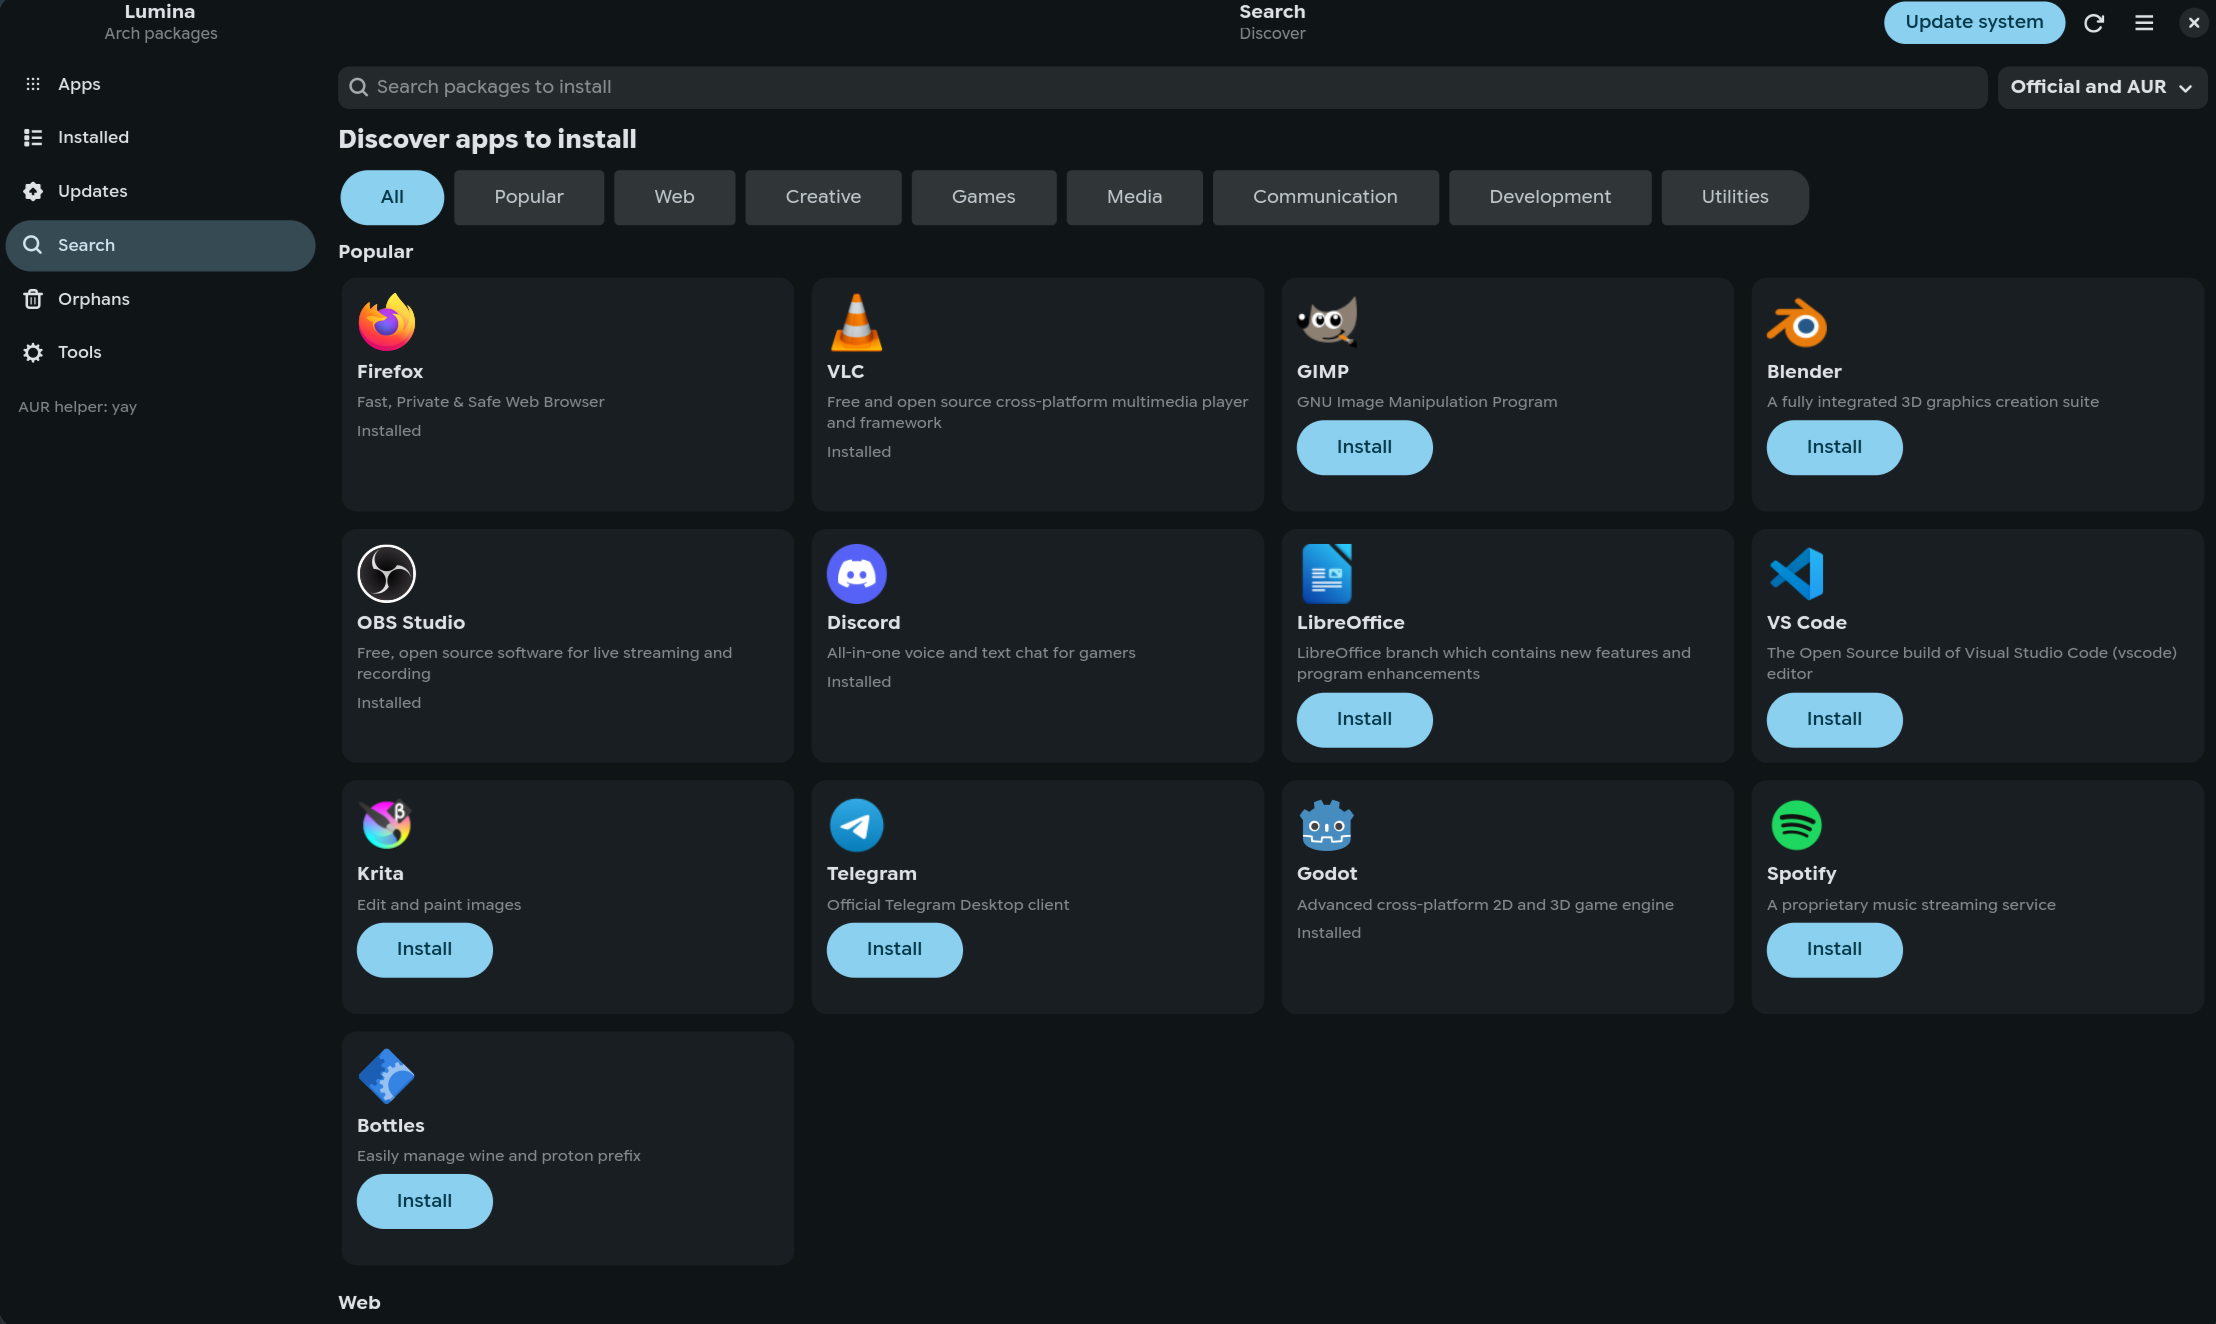
Task: Open Updates in the sidebar
Action: click(x=160, y=191)
